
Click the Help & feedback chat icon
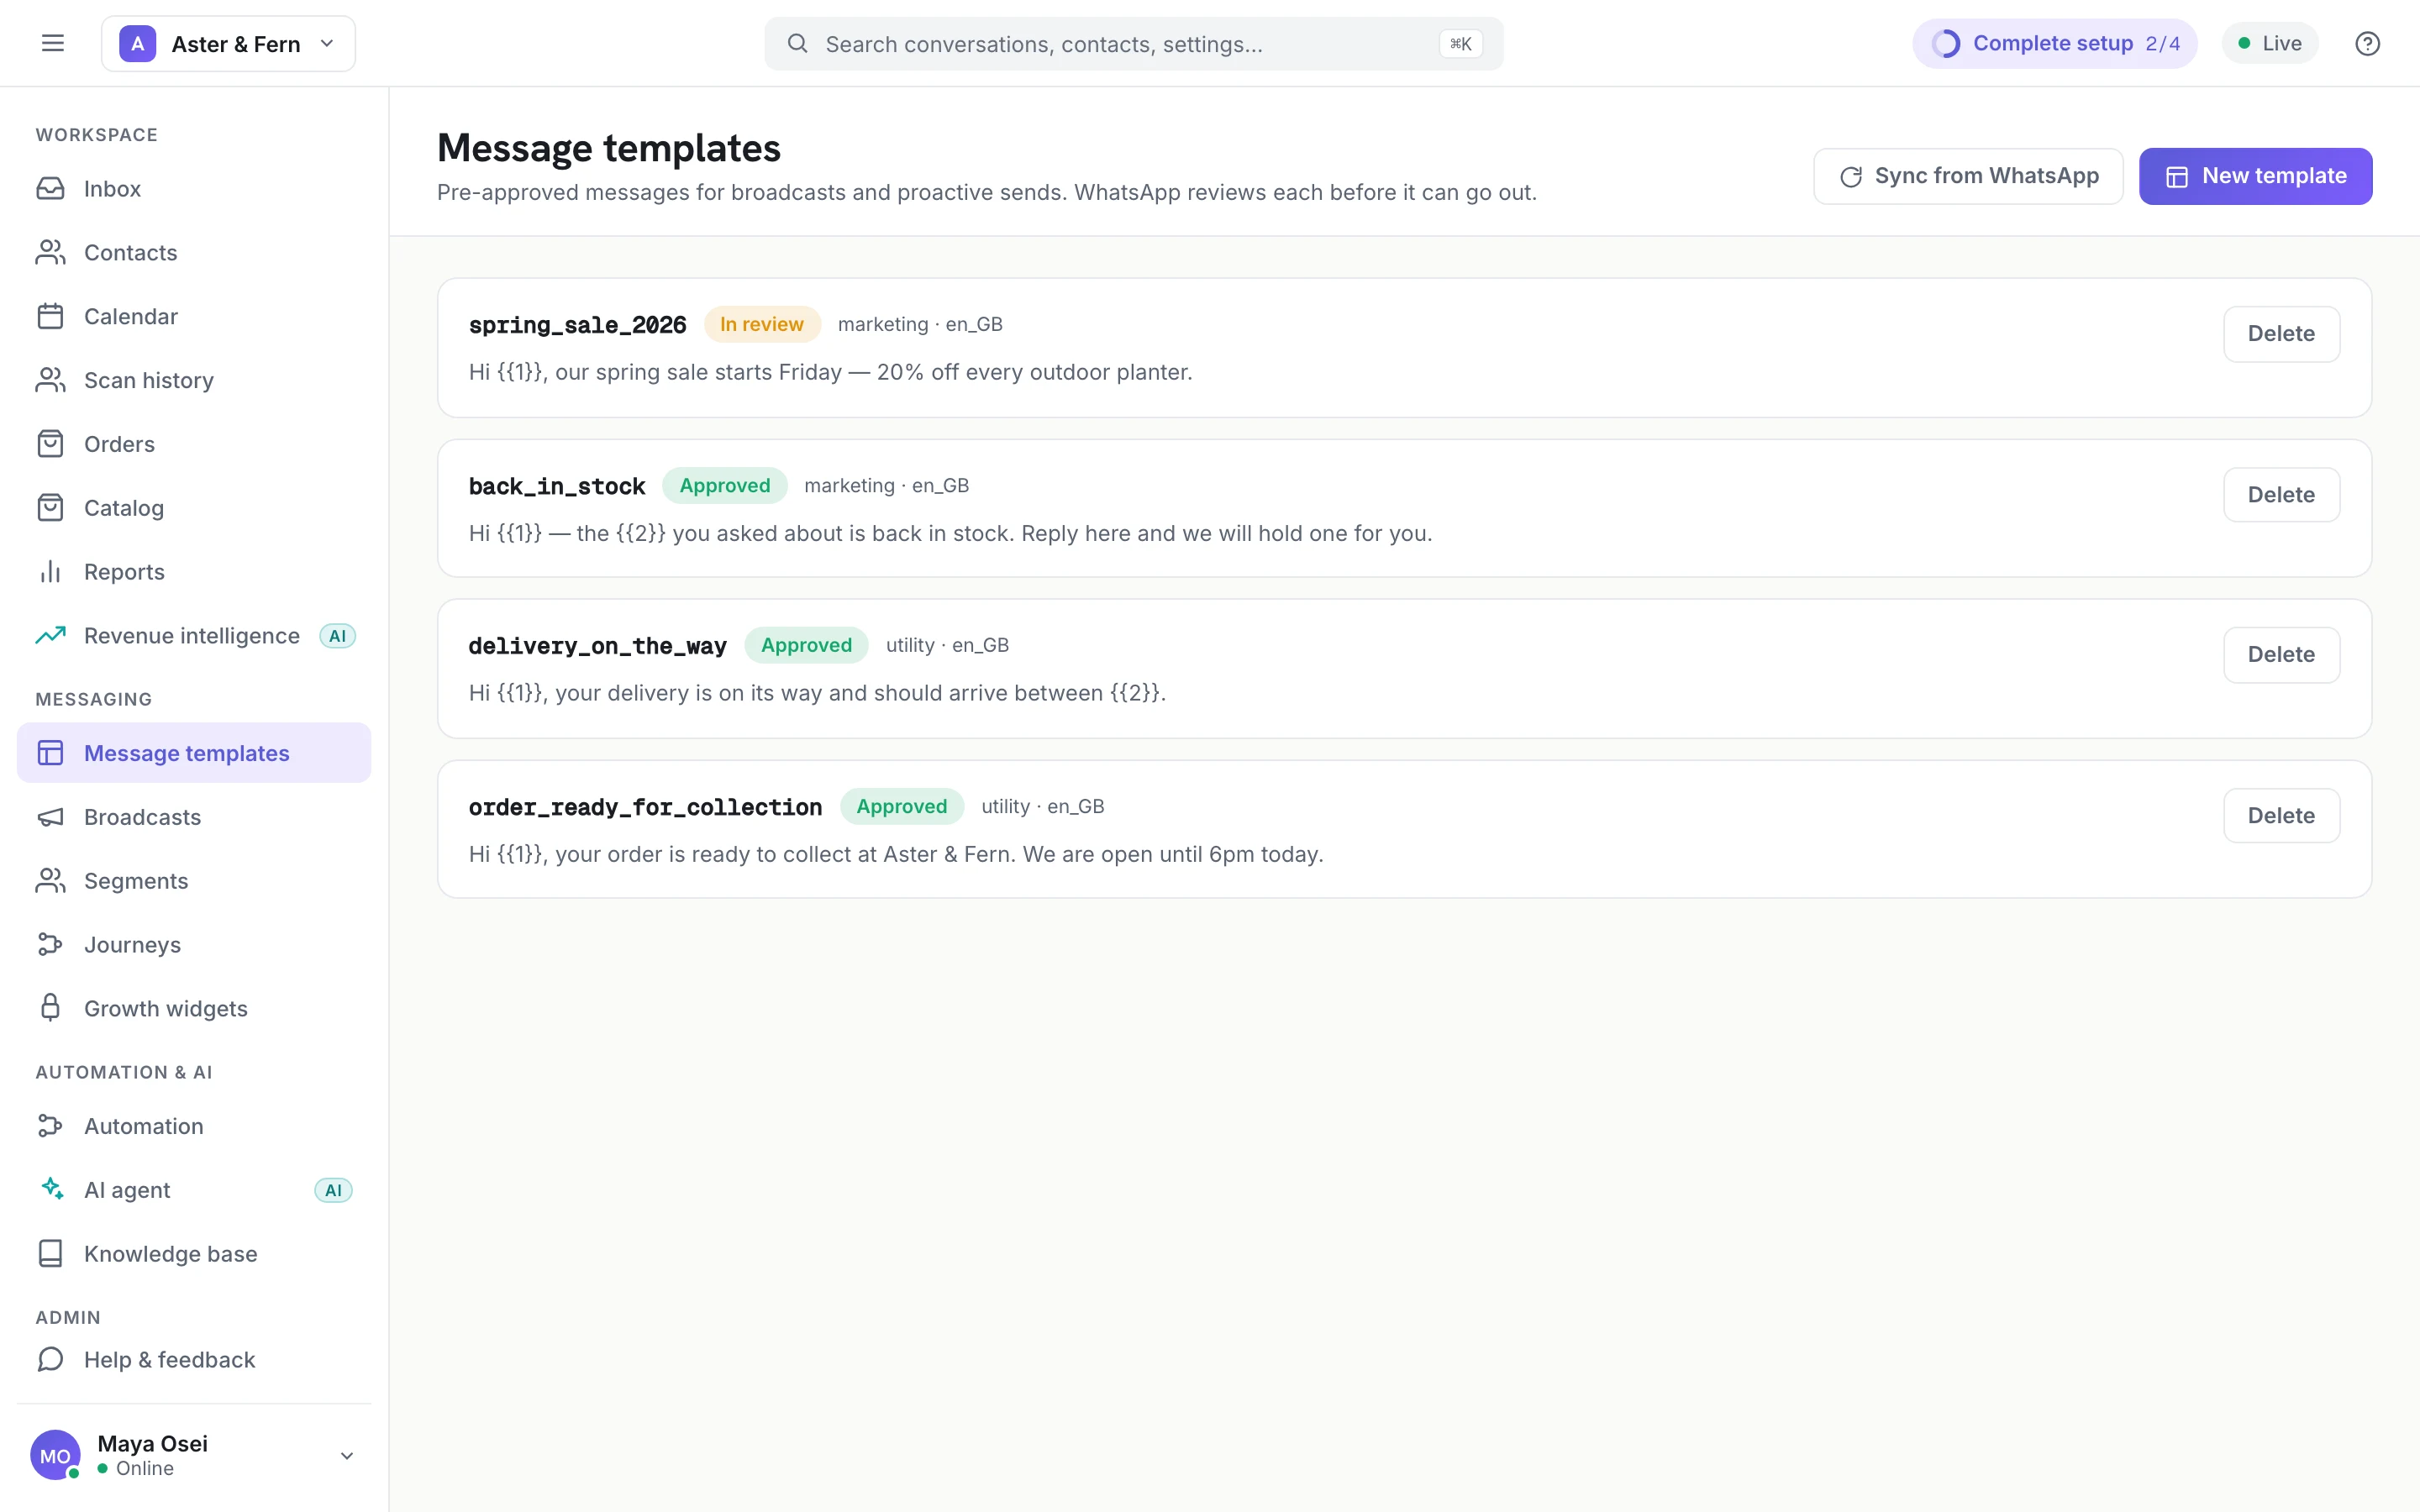(50, 1360)
